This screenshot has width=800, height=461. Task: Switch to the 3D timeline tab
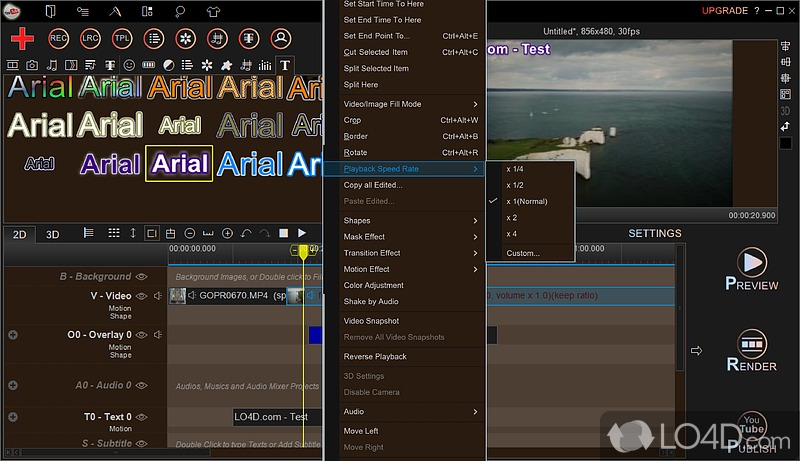pyautogui.click(x=53, y=234)
